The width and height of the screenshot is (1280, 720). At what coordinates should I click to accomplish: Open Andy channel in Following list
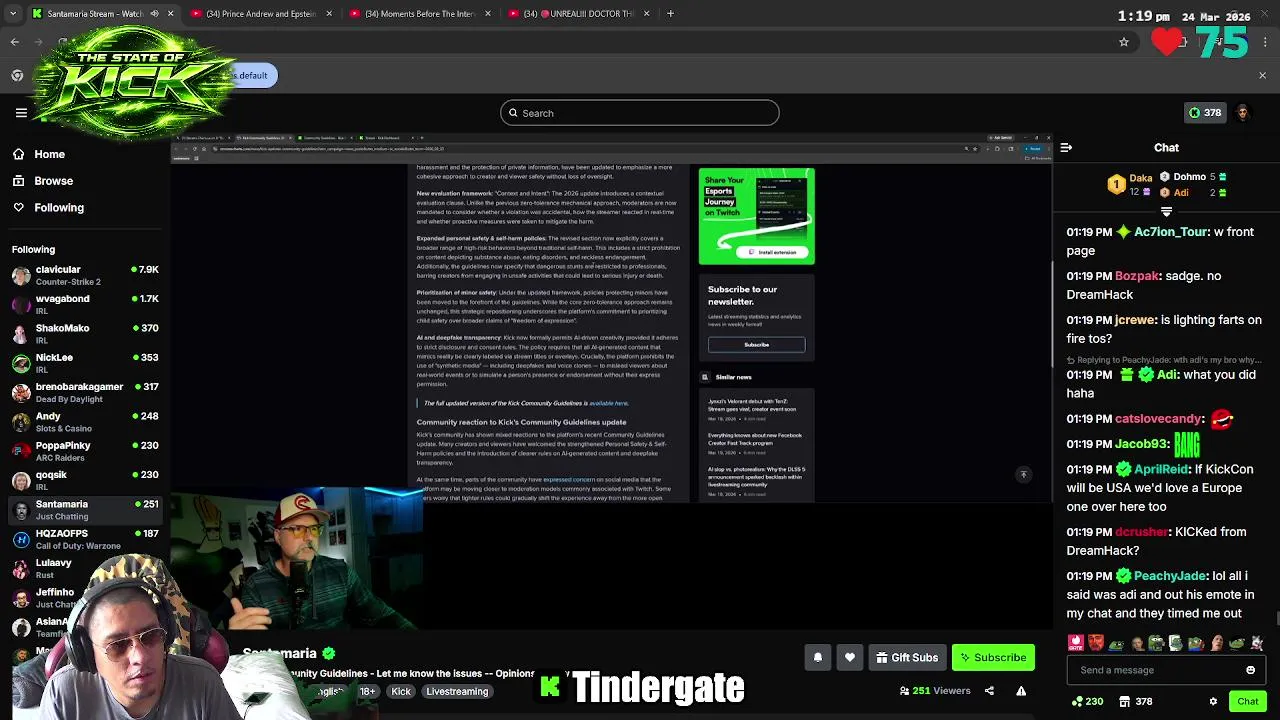click(x=85, y=422)
